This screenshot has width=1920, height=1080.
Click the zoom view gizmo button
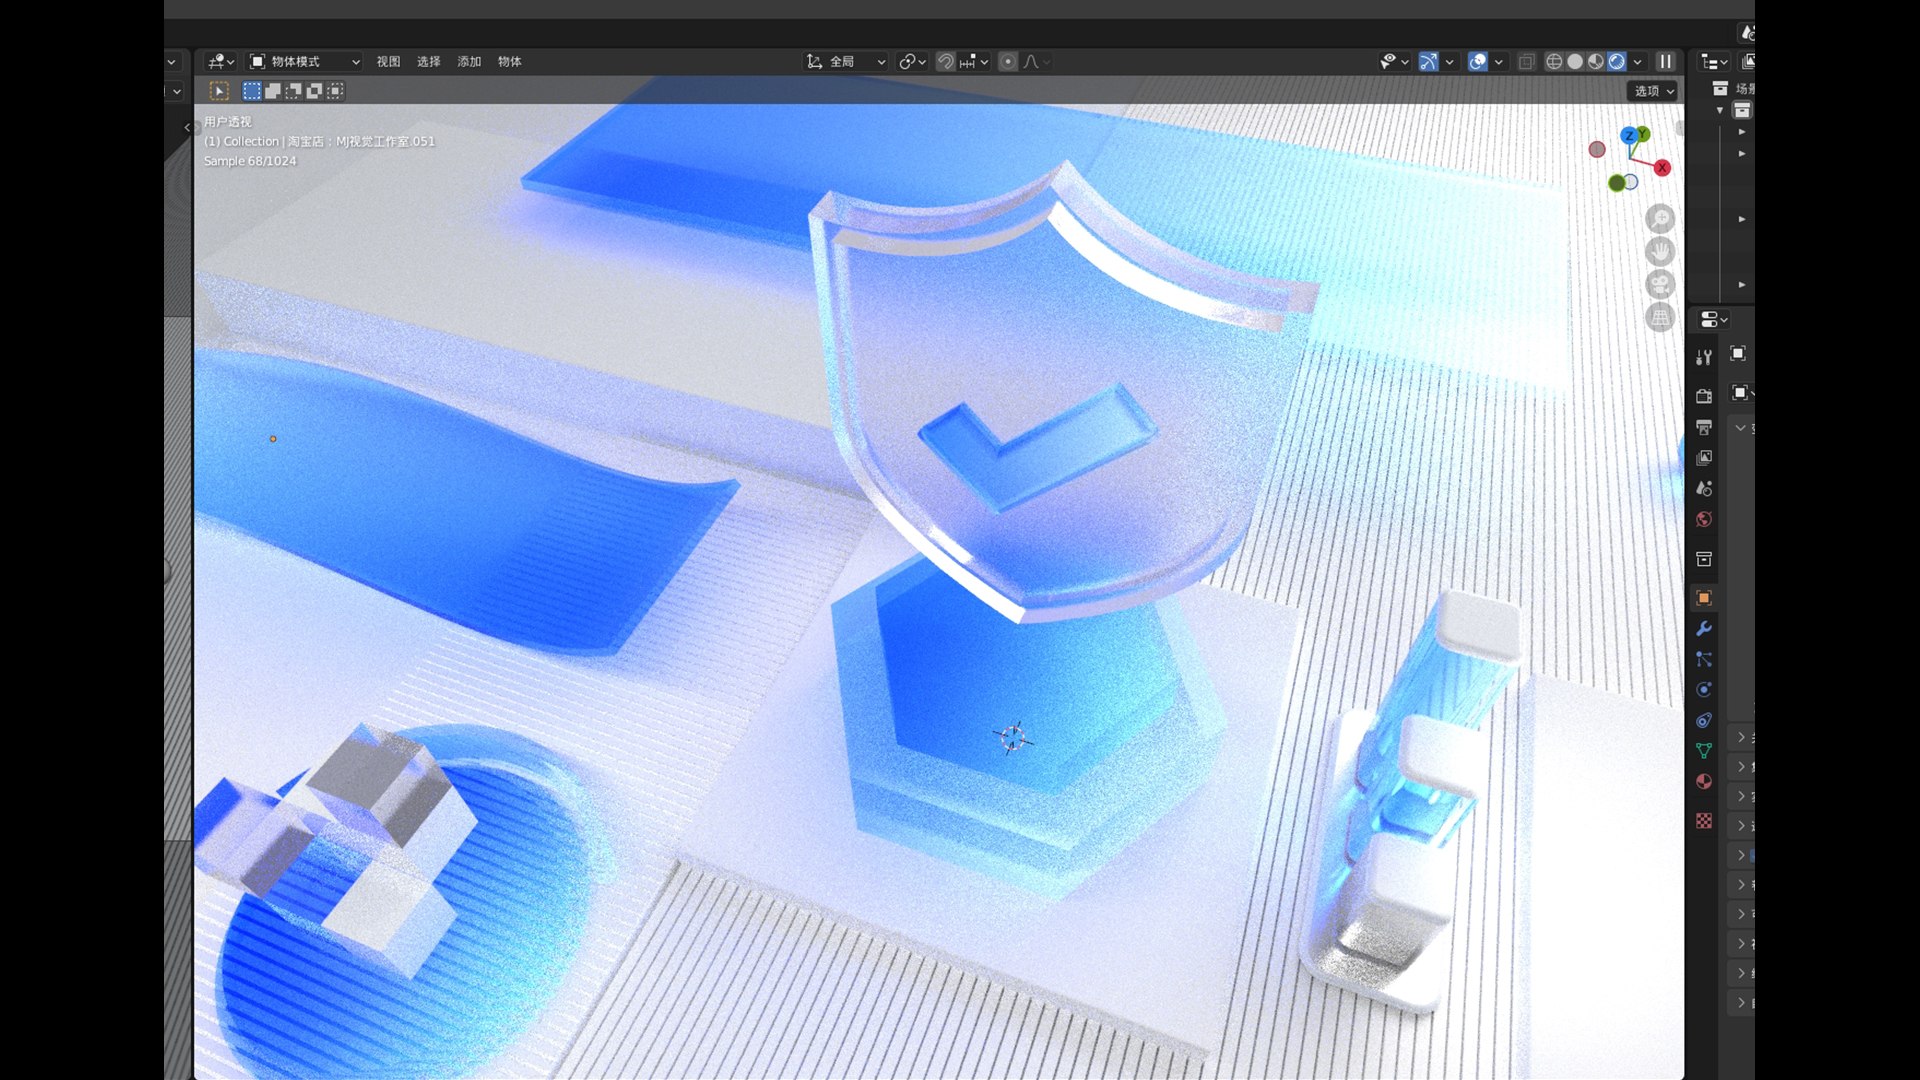pyautogui.click(x=1660, y=218)
